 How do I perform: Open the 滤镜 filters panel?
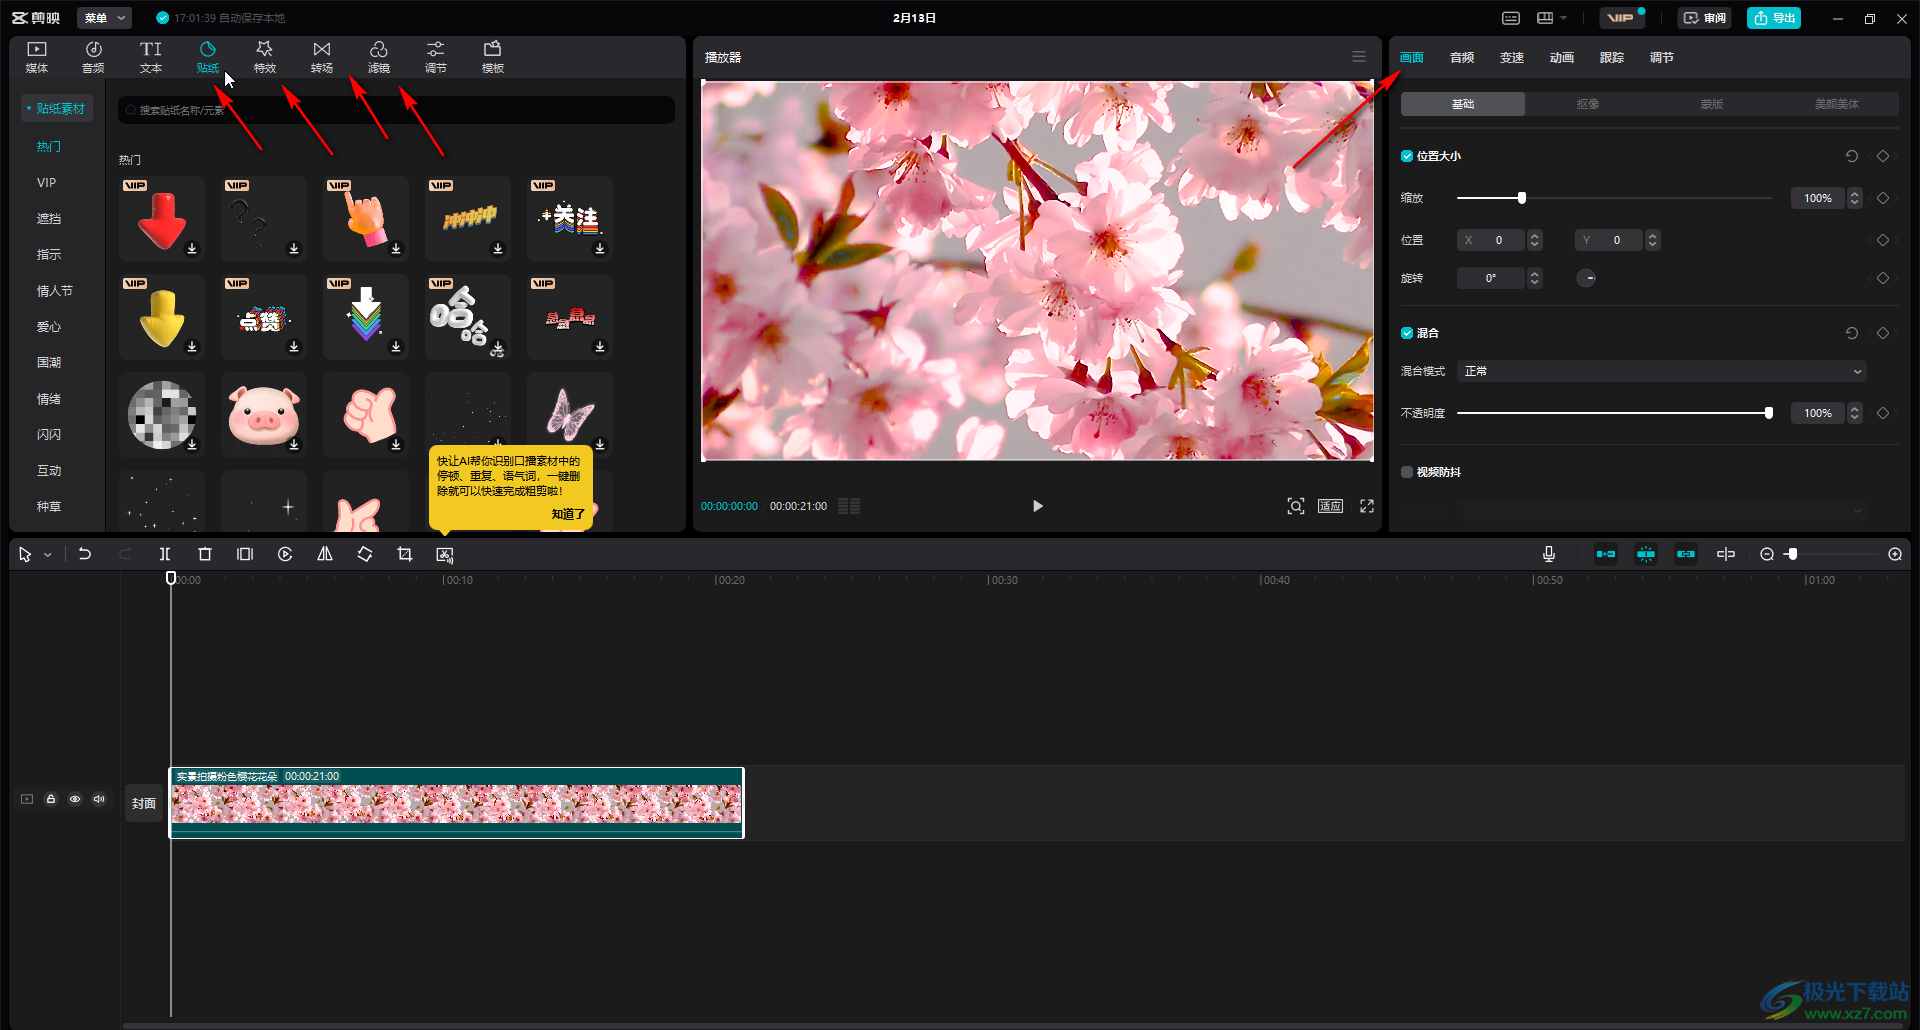378,57
